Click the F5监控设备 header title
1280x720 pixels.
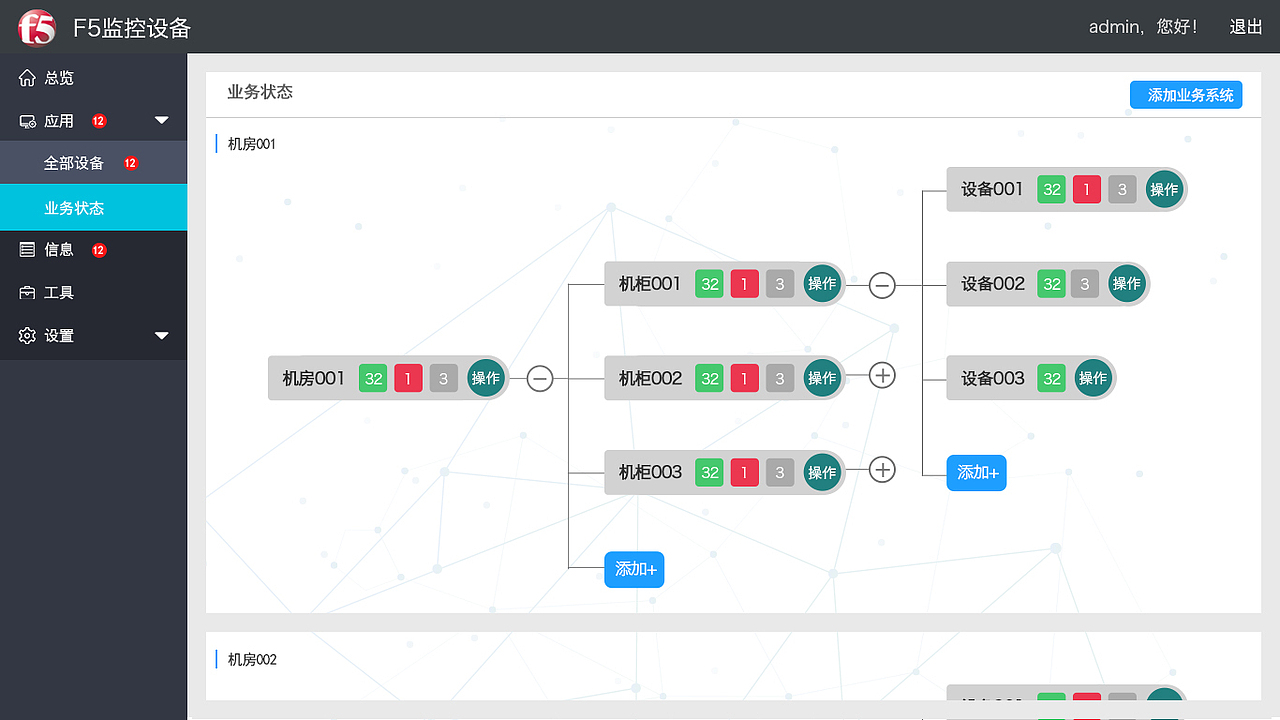click(x=132, y=27)
